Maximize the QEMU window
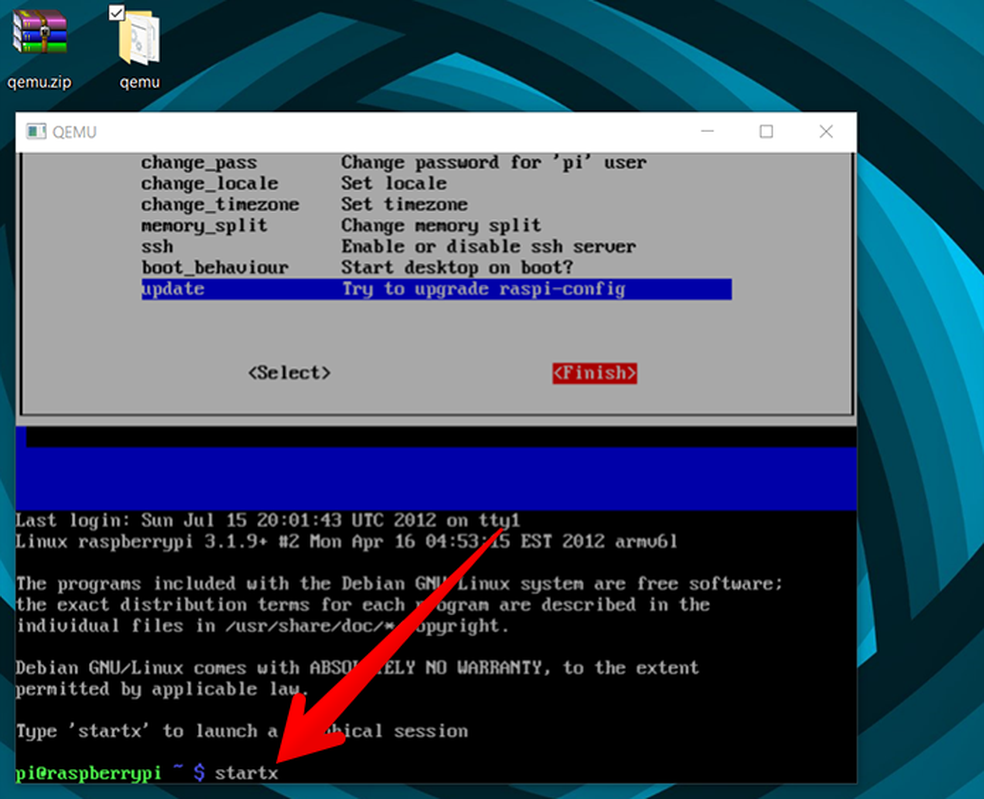The width and height of the screenshot is (984, 799). coord(766,131)
